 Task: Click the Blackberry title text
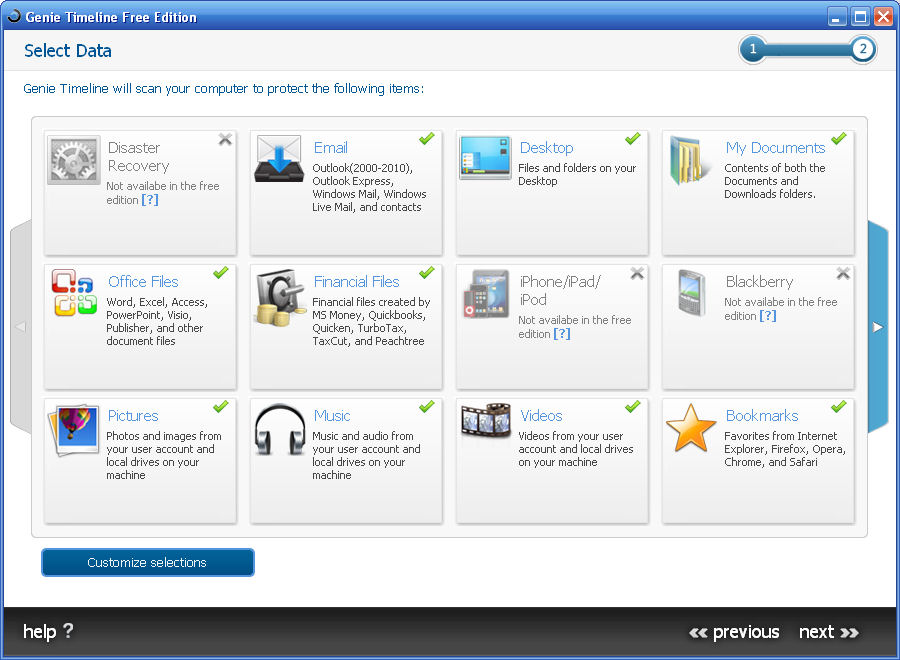pyautogui.click(x=759, y=282)
